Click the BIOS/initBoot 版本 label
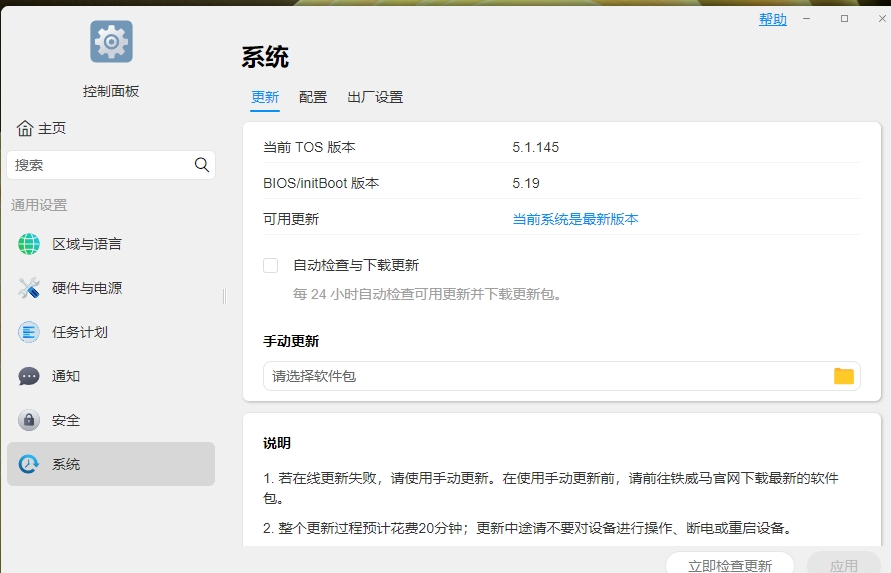The height and width of the screenshot is (573, 891). click(321, 183)
